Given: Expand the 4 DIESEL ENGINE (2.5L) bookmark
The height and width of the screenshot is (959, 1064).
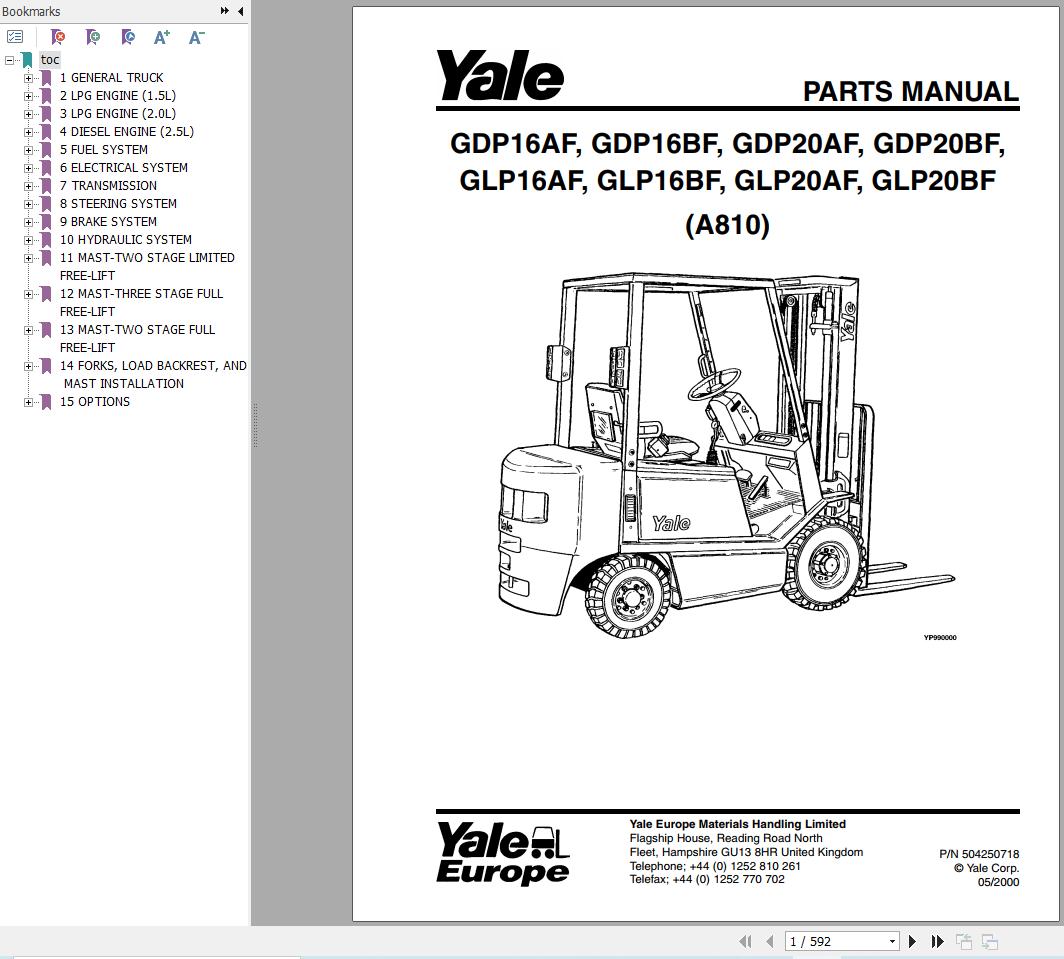Looking at the screenshot, I should pos(28,132).
